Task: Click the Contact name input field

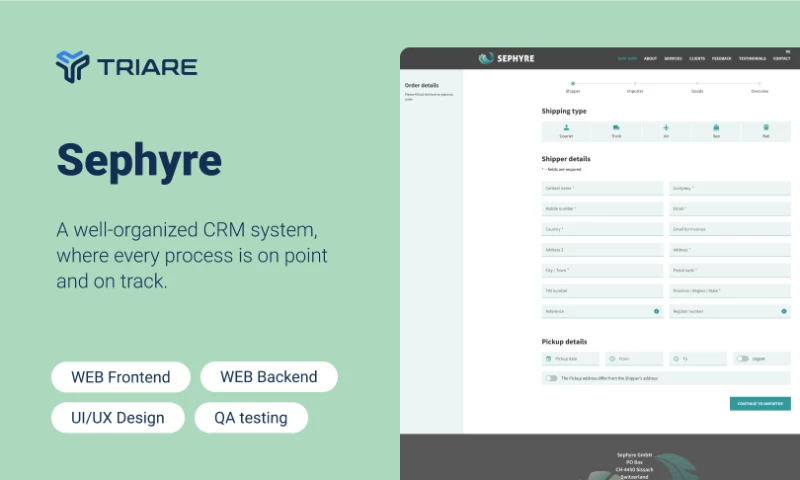Action: point(602,188)
